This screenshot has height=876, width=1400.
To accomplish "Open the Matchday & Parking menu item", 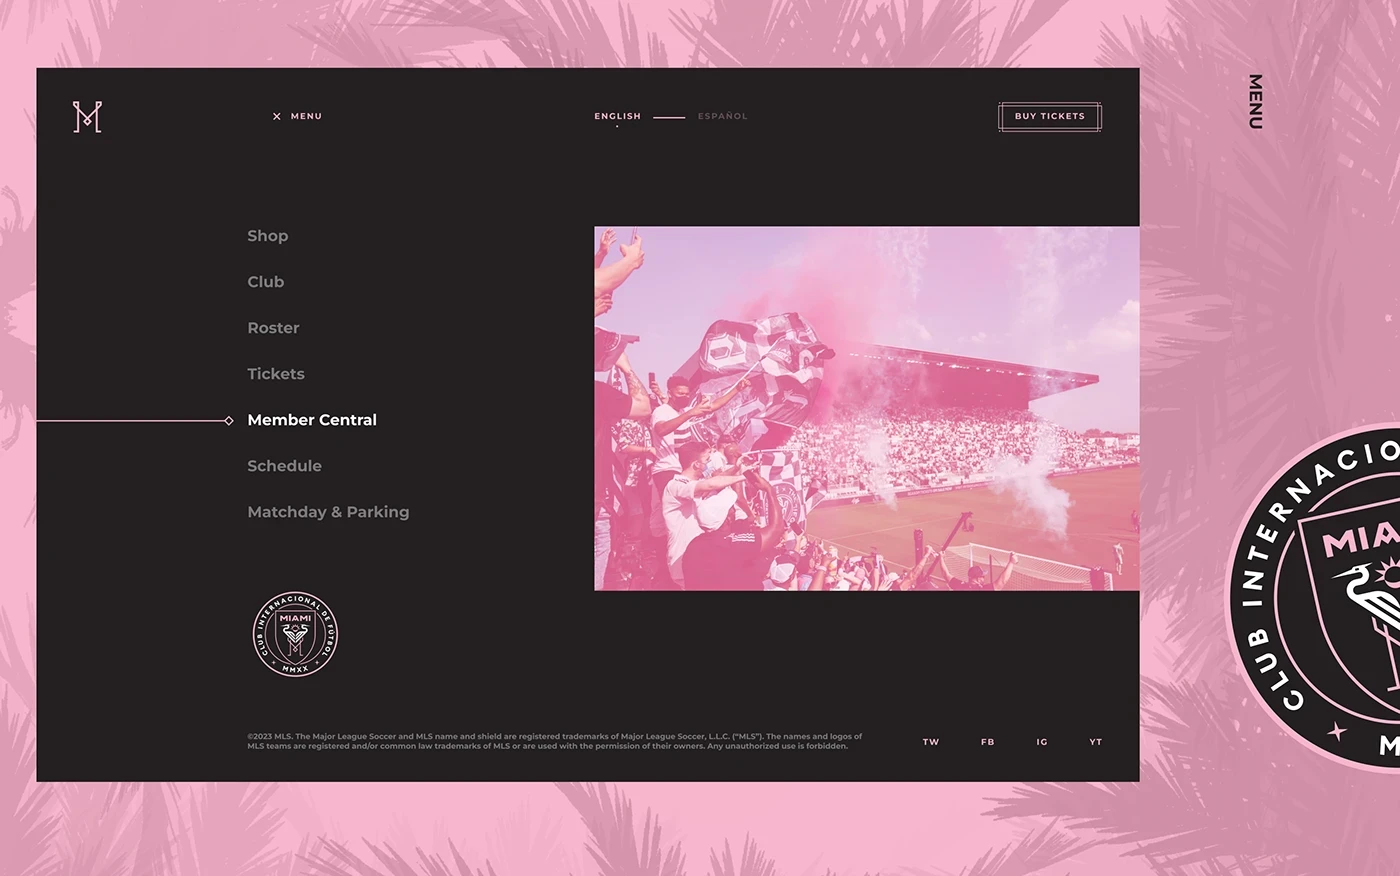I will (328, 512).
